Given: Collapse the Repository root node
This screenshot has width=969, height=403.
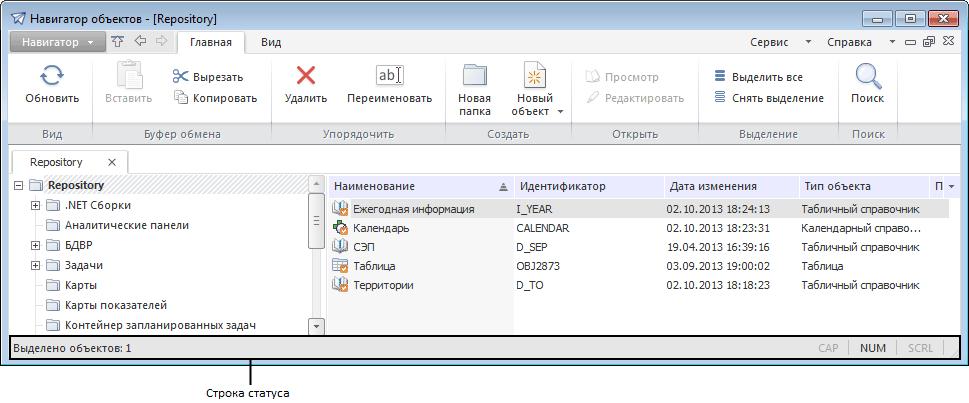Looking at the screenshot, I should point(19,185).
